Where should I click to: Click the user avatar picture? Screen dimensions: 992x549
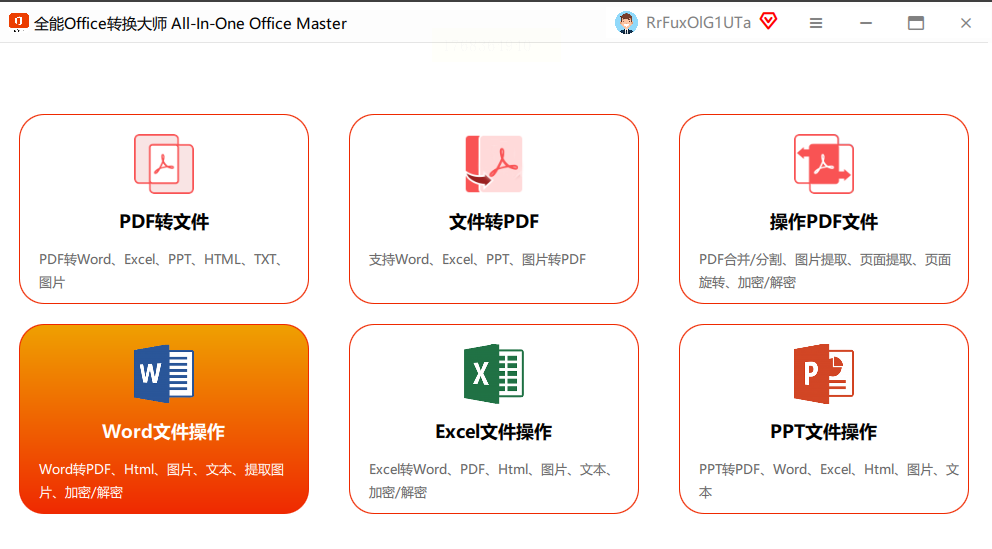[x=626, y=23]
